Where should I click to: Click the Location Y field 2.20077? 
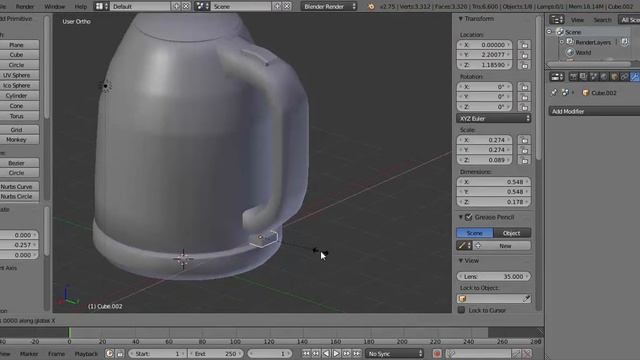click(484, 55)
